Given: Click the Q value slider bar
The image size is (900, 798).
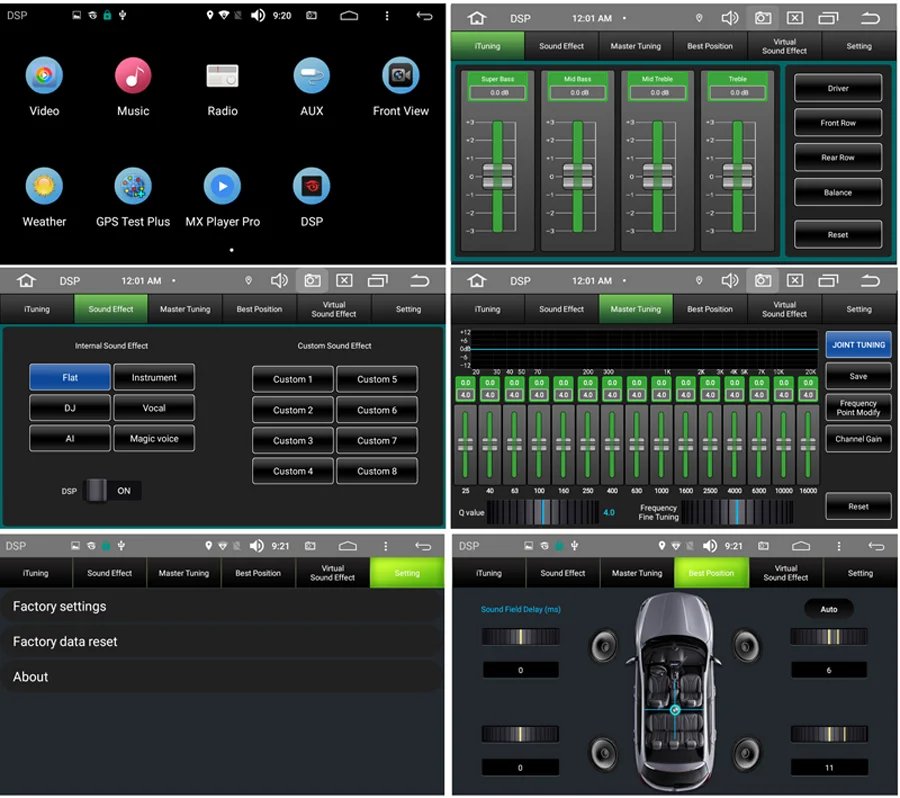Looking at the screenshot, I should 542,512.
